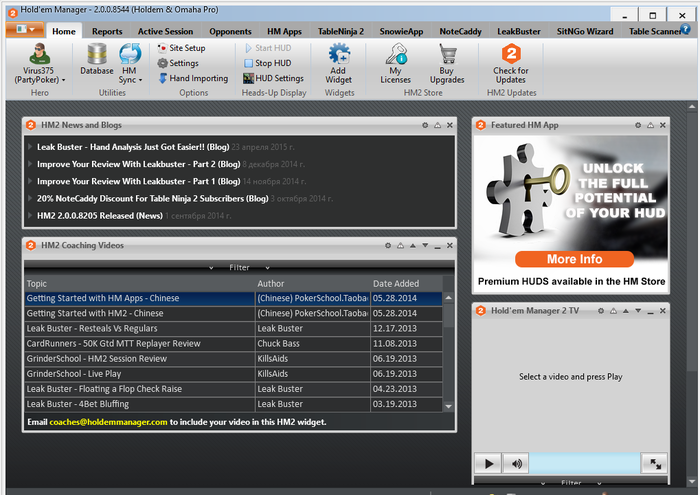700x495 pixels.
Task: Click the main panel scroll down arrow
Action: point(692,482)
